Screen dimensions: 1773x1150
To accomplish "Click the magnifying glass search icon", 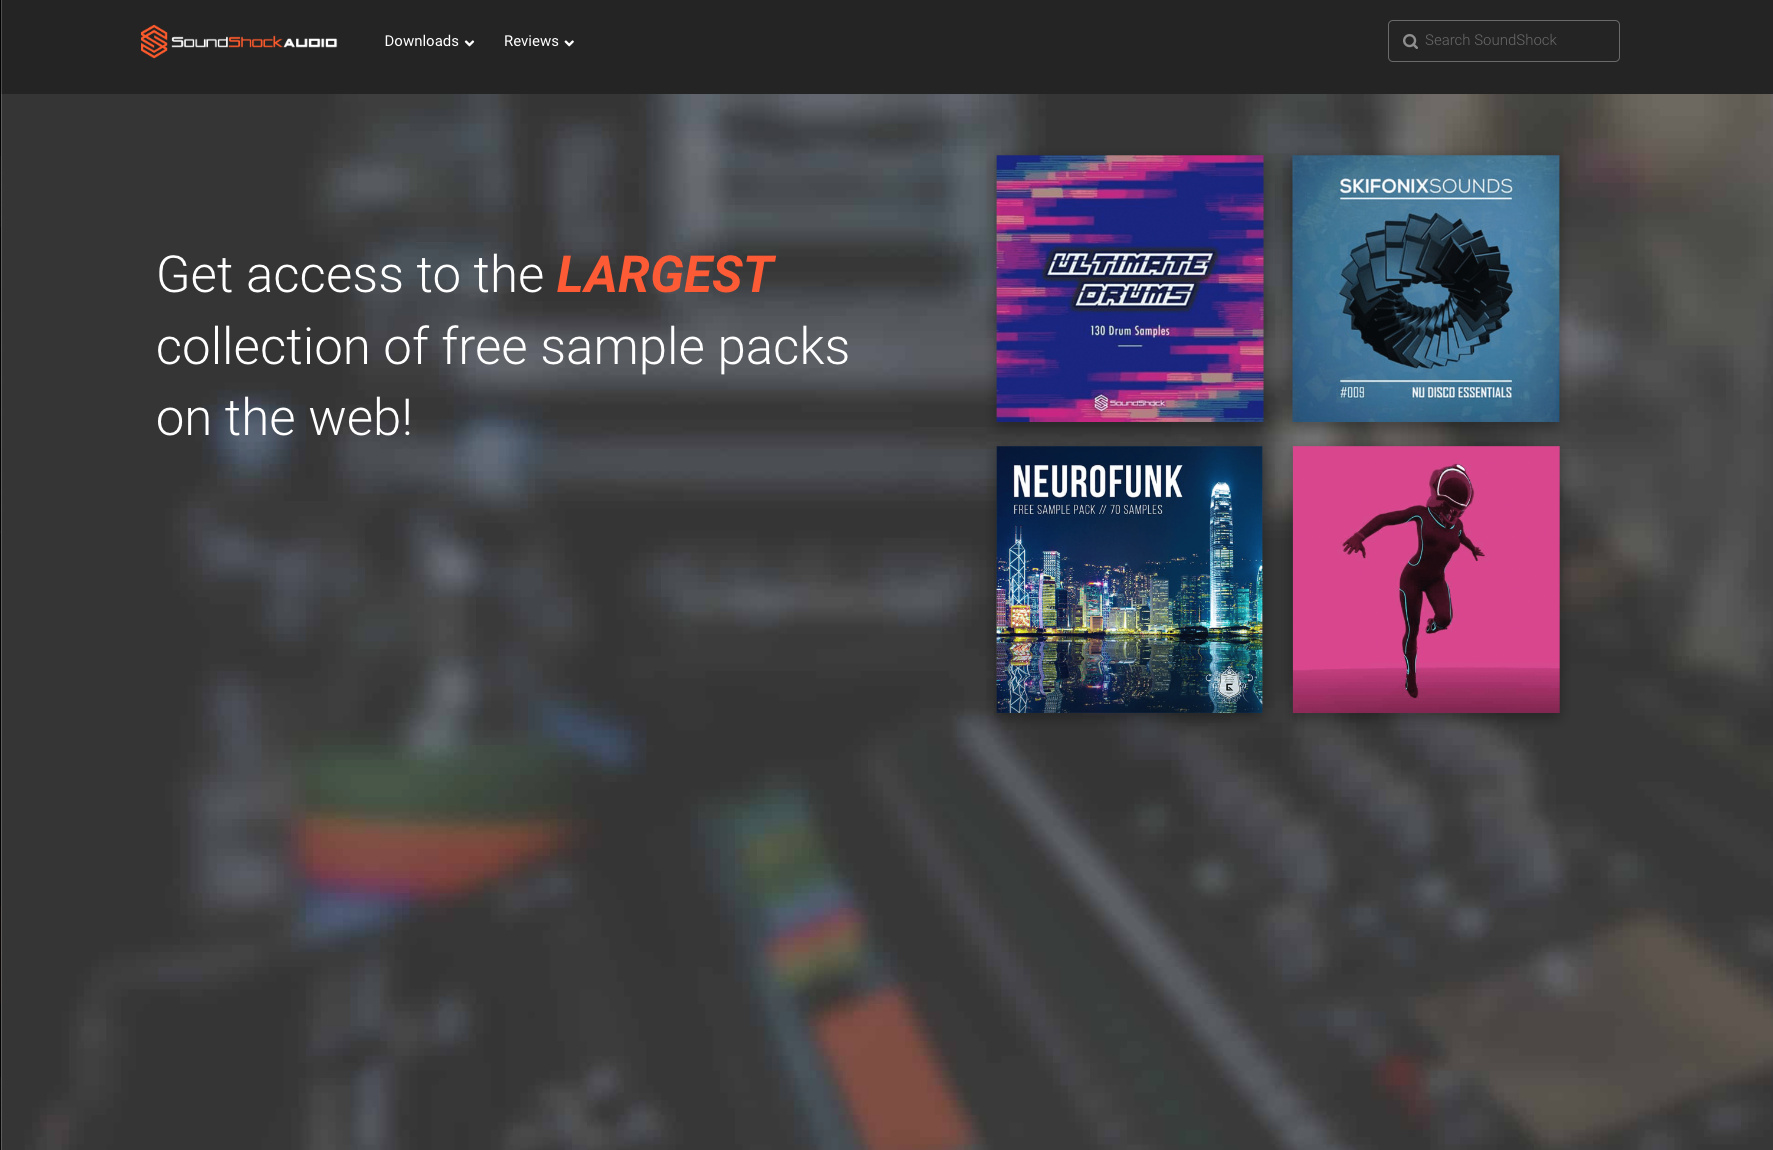I will (1410, 41).
